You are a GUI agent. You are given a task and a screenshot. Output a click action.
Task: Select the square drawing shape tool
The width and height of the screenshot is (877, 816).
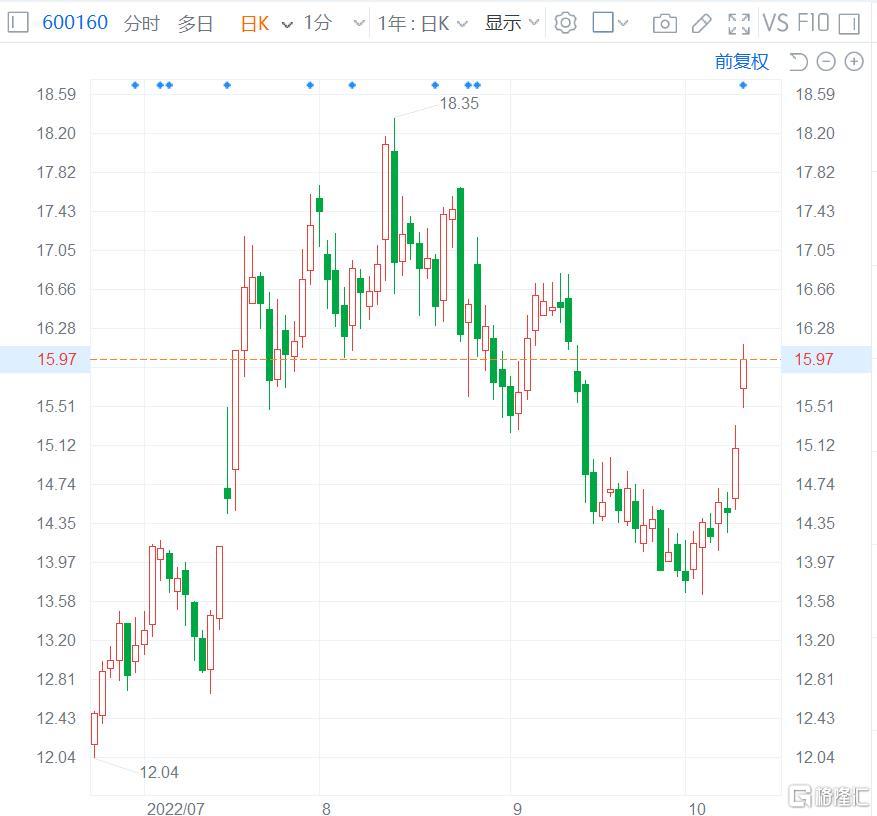602,22
